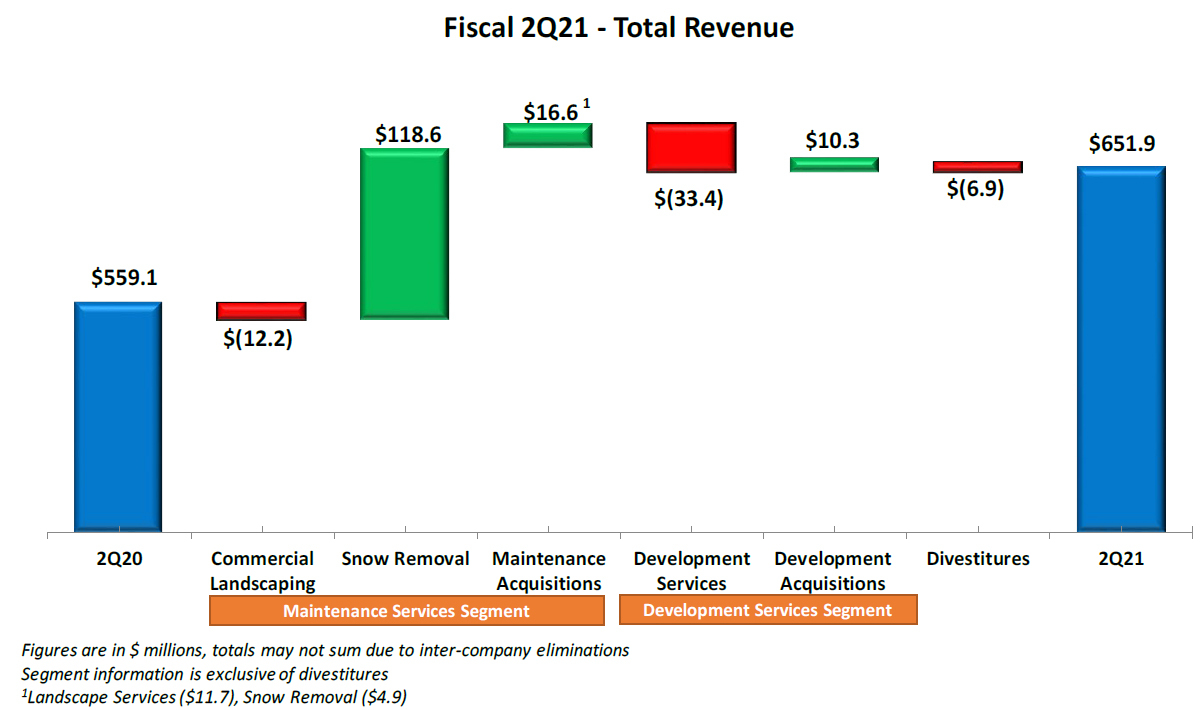Click the Maintenance Acquisitions axis label

(549, 571)
